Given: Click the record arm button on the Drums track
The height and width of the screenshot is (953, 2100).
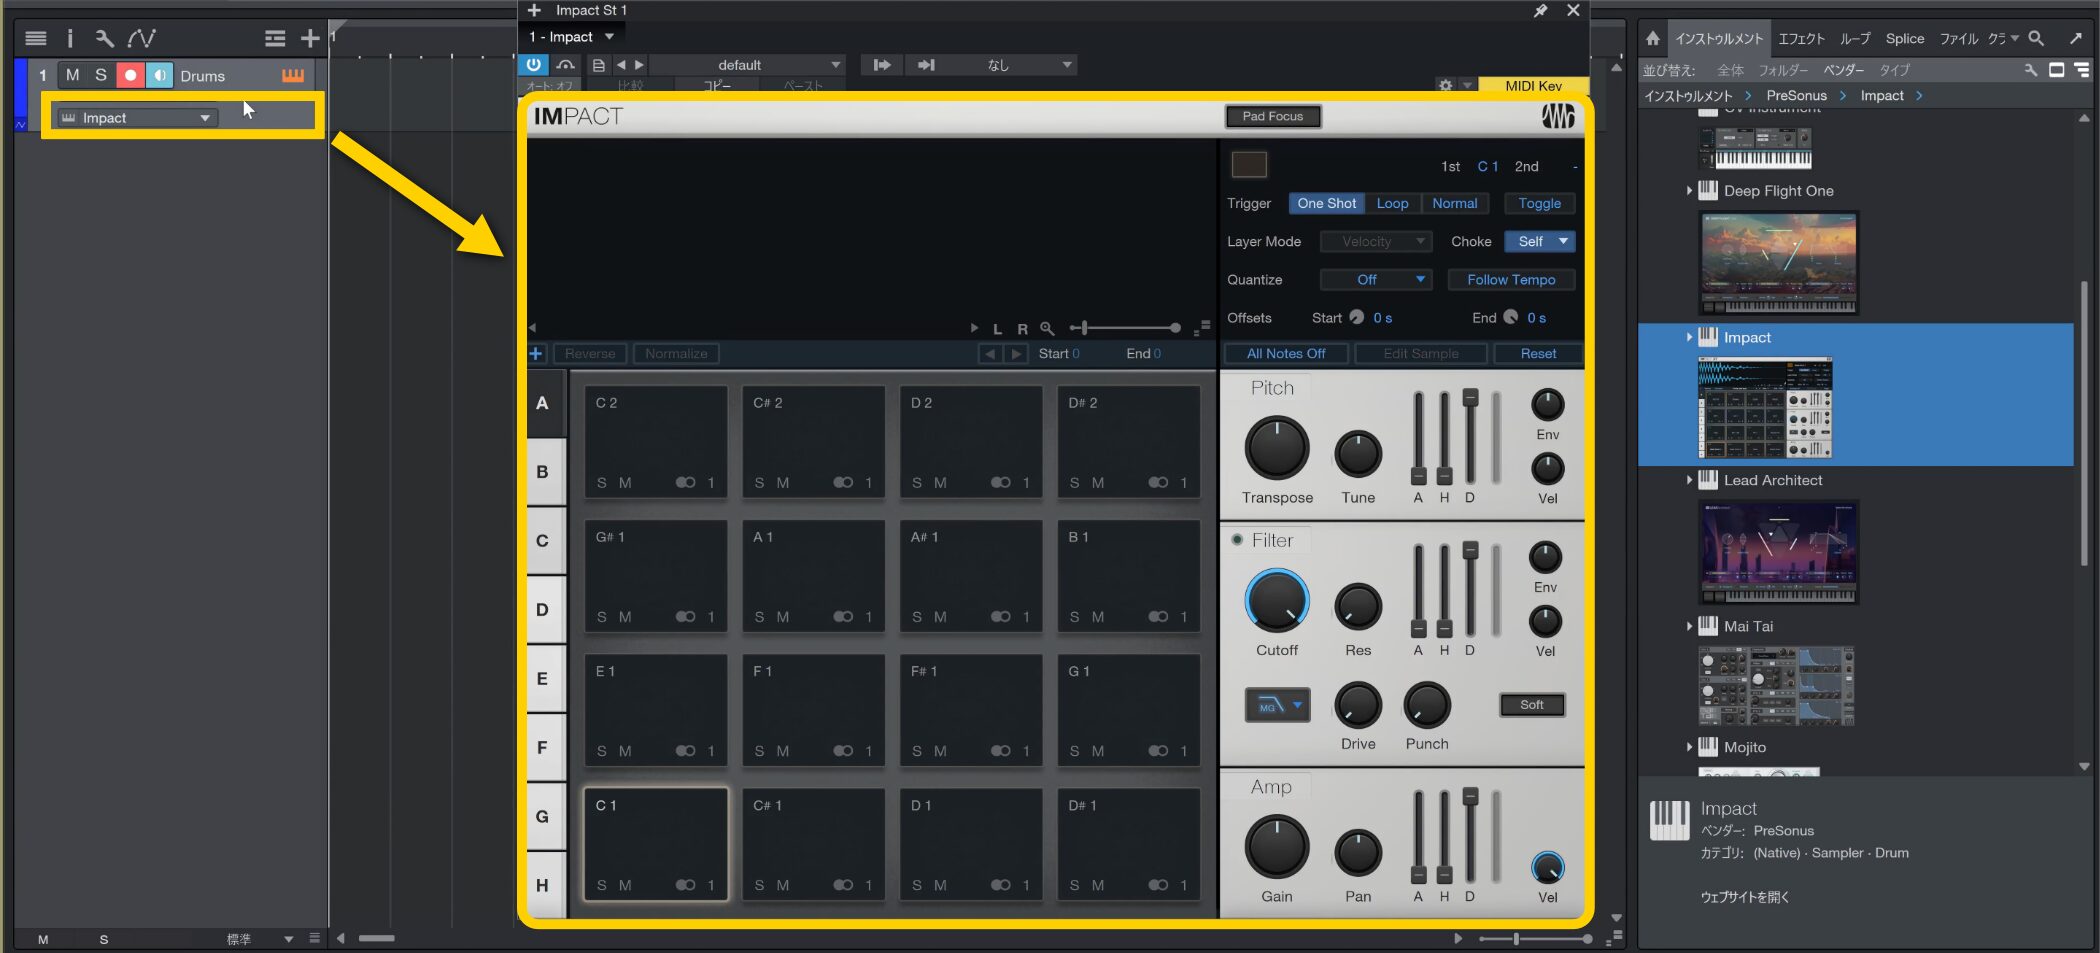Looking at the screenshot, I should (x=130, y=75).
